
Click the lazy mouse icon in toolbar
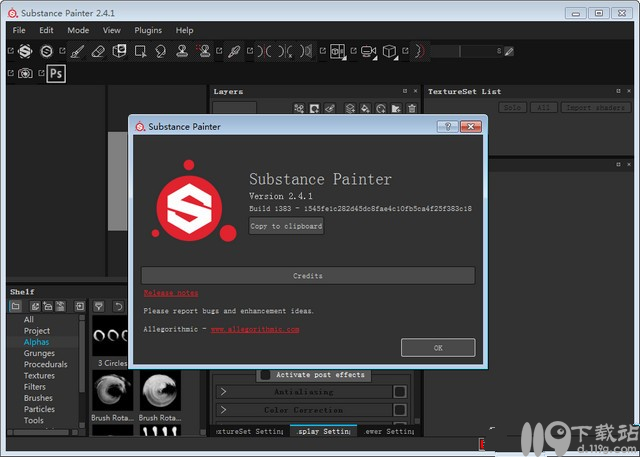click(x=420, y=51)
